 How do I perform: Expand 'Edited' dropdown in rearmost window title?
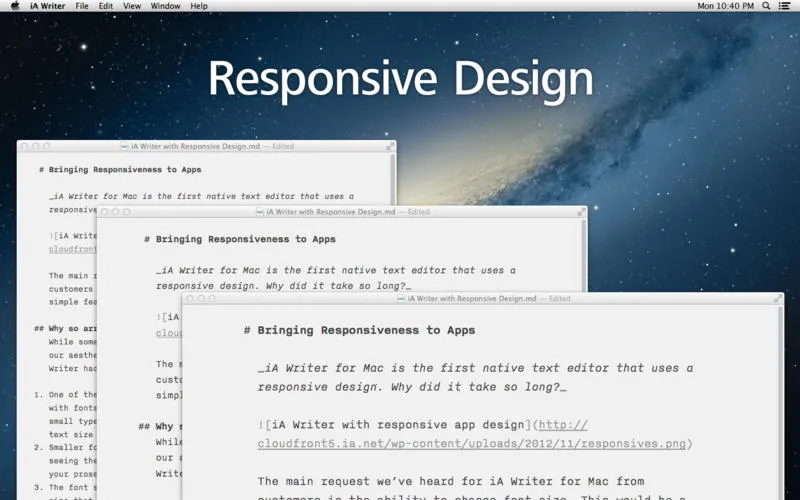(283, 146)
